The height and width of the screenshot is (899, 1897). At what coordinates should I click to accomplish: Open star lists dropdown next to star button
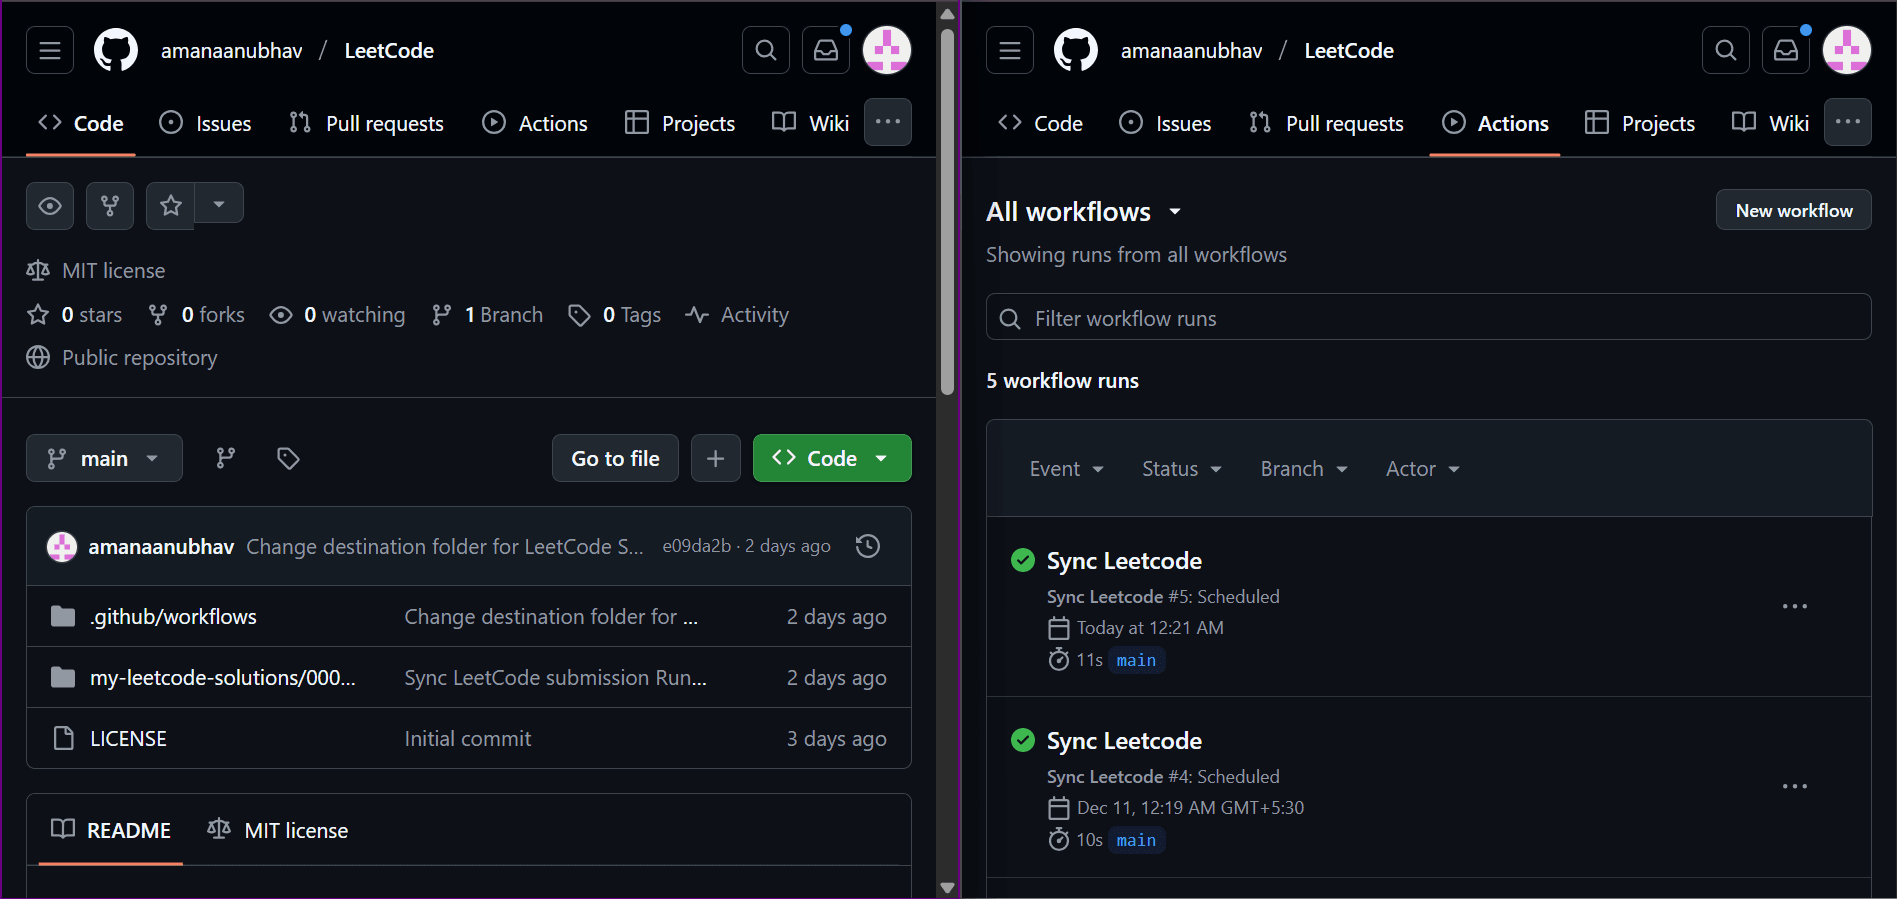[x=219, y=204]
